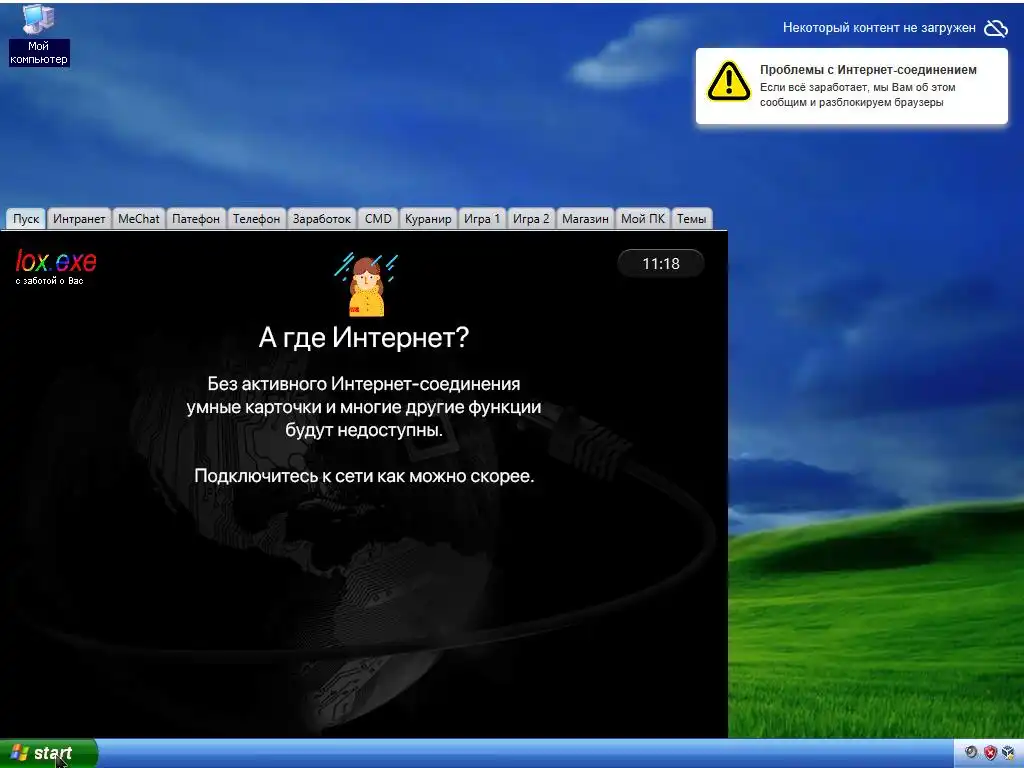1024x768 pixels.
Task: Click the girl in rain illustration
Action: point(366,285)
